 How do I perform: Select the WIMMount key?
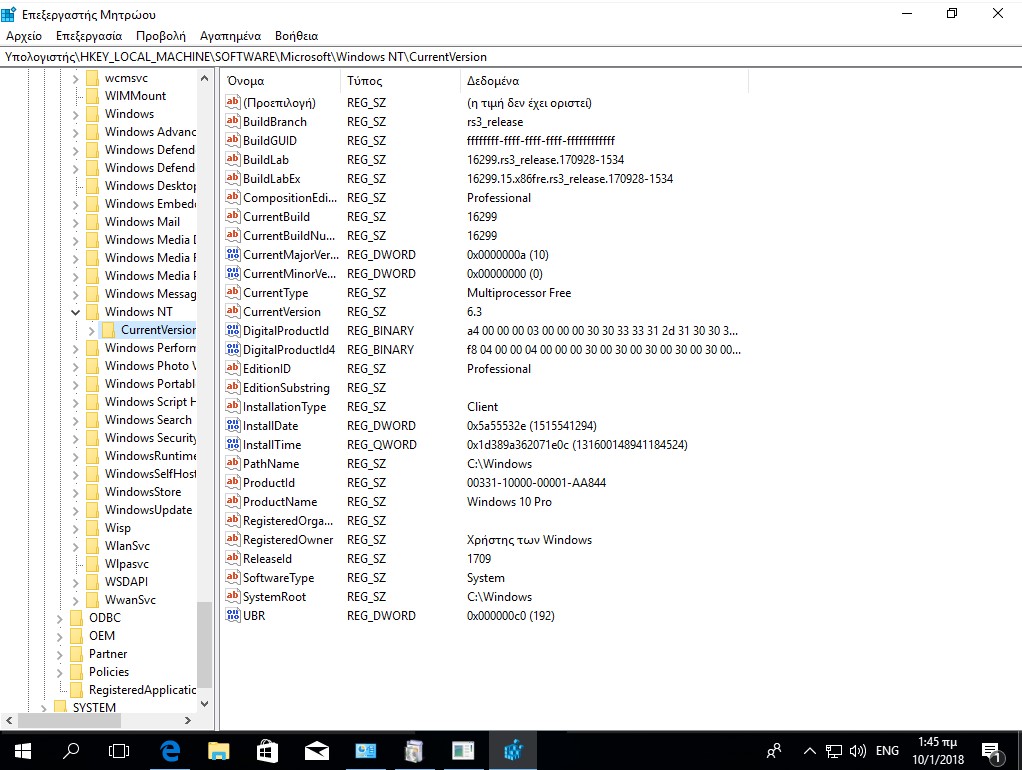[x=135, y=96]
